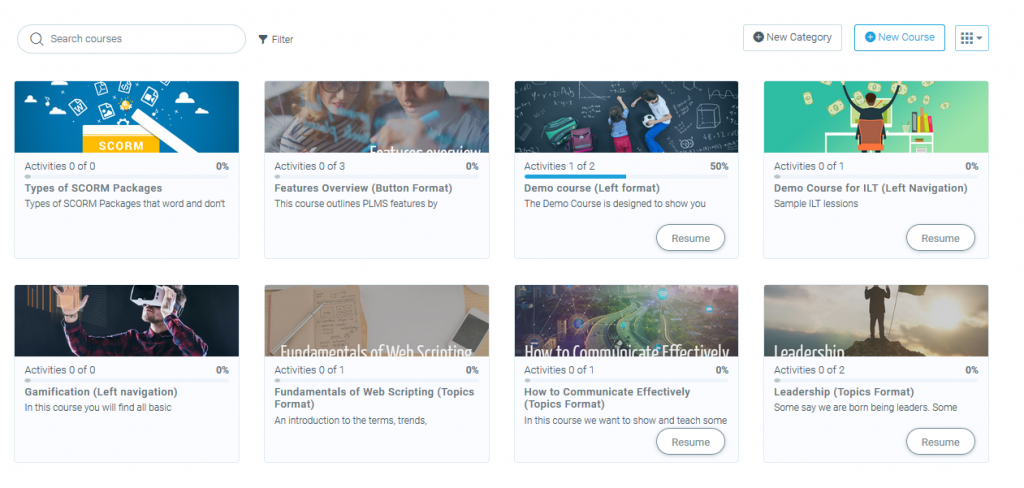
Task: Open the Types of SCORM Packages thumbnail
Action: coord(127,117)
